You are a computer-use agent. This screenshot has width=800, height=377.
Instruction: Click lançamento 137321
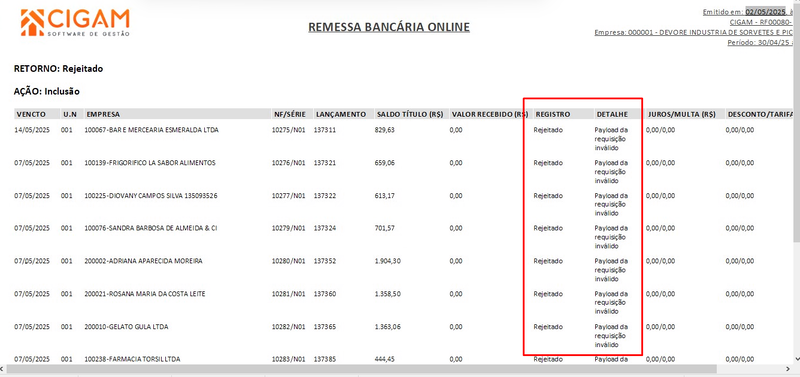tap(325, 163)
